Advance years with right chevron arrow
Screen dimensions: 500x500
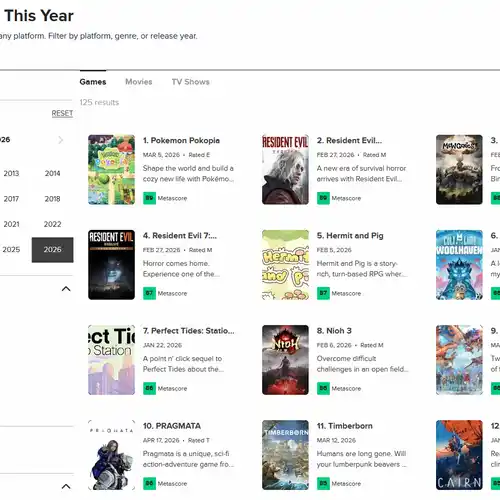pyautogui.click(x=61, y=140)
